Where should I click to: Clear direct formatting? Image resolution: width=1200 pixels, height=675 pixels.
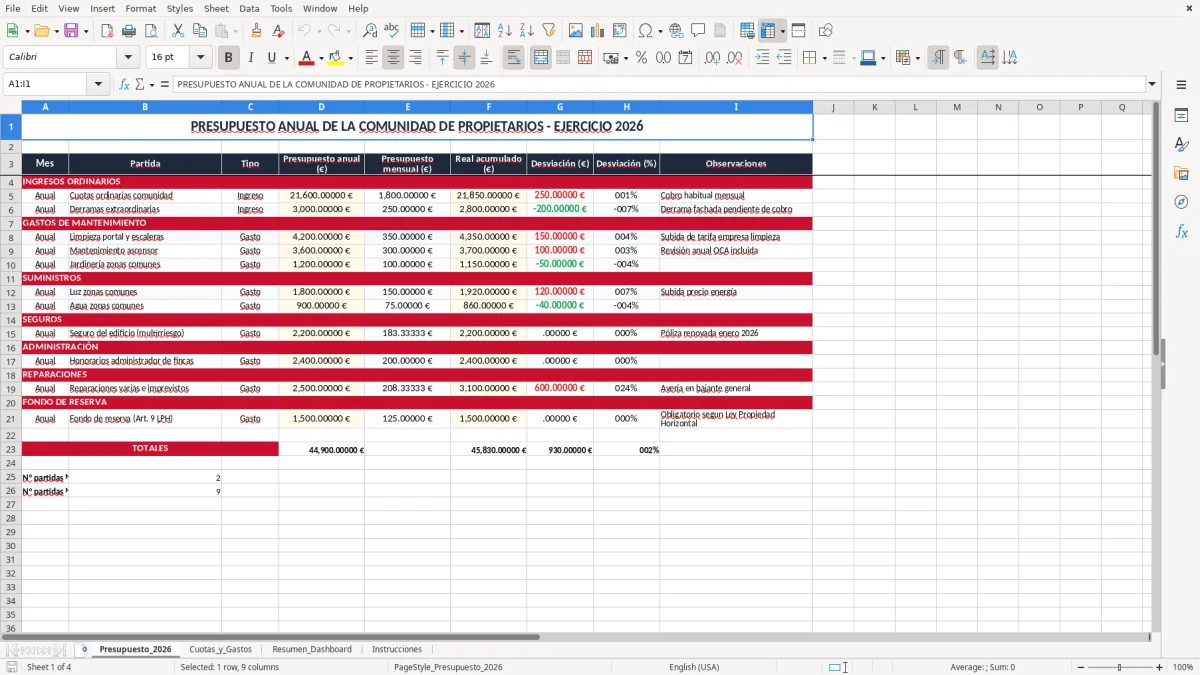(278, 31)
